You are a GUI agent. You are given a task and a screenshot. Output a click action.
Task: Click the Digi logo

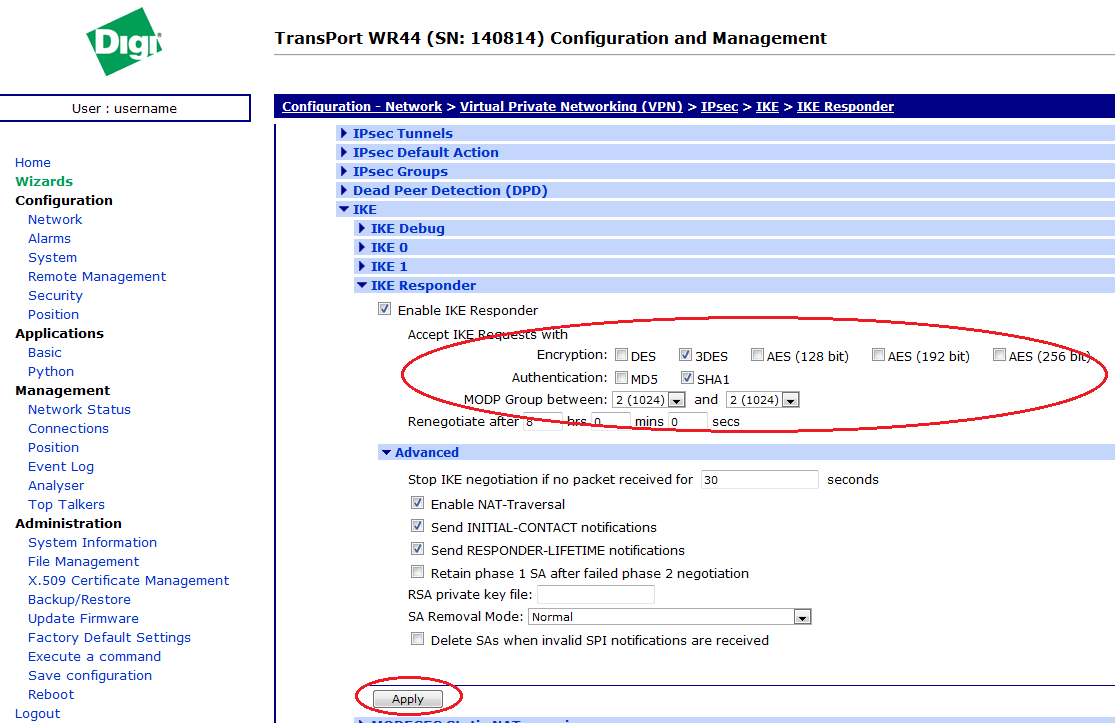pos(124,42)
